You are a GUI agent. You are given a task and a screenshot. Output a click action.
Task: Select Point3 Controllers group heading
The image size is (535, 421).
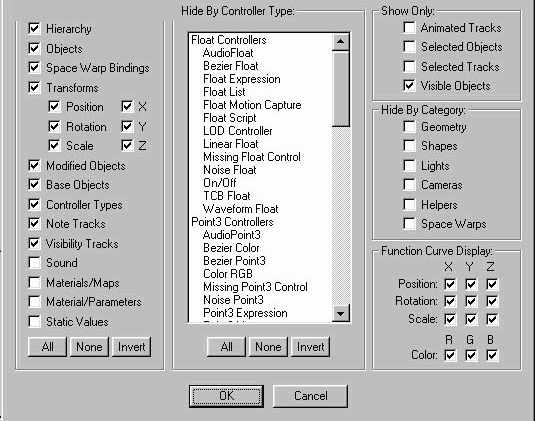pos(232,222)
